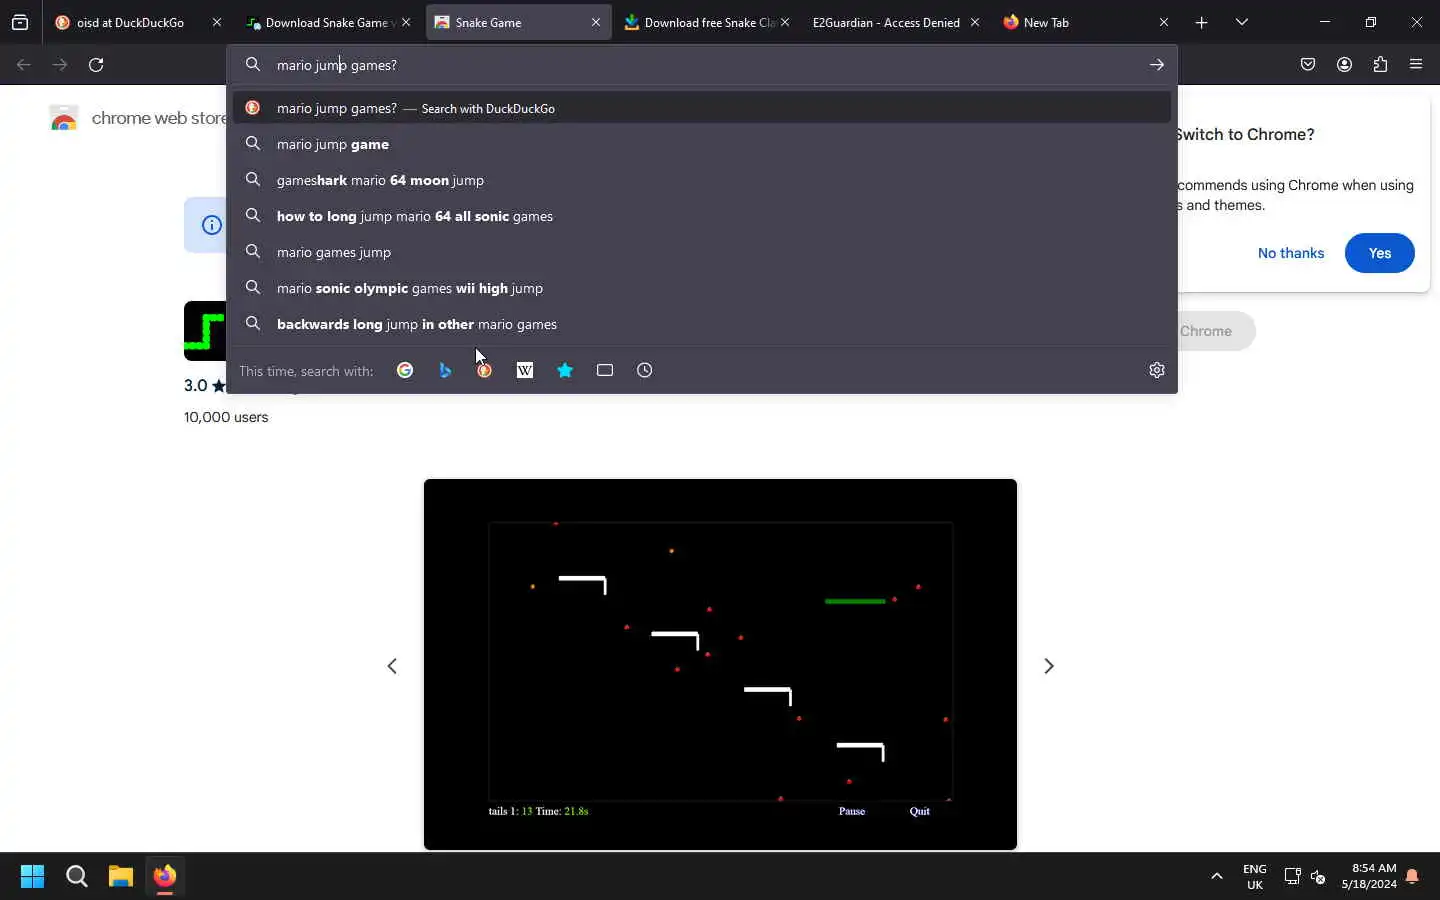Open clock and date 8:54 AM
The image size is (1440, 900).
pyautogui.click(x=1369, y=877)
